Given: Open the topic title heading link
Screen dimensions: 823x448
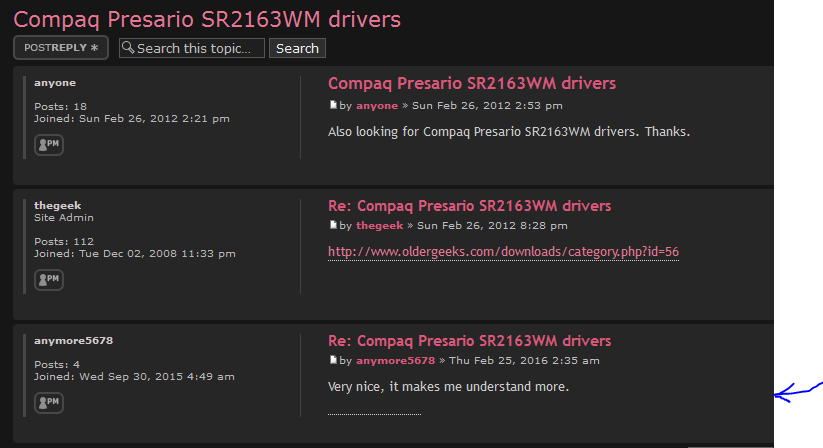Looking at the screenshot, I should coord(207,19).
